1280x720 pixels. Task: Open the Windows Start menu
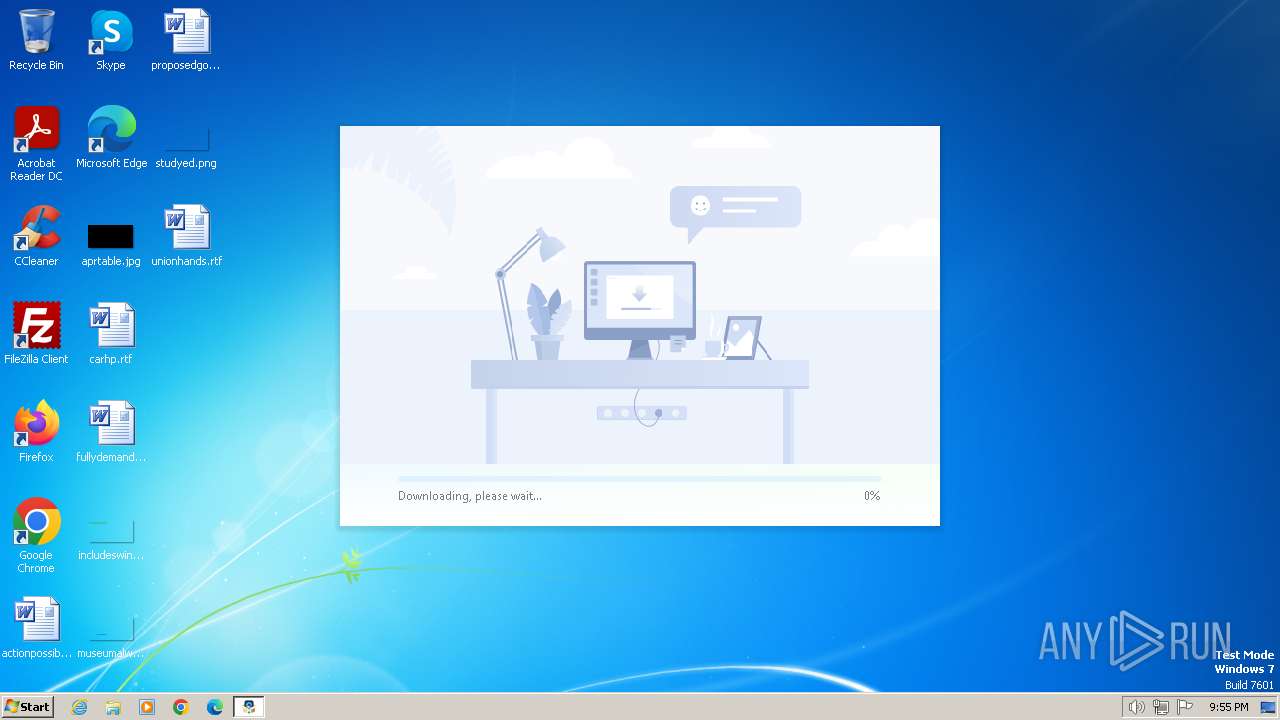(x=27, y=706)
